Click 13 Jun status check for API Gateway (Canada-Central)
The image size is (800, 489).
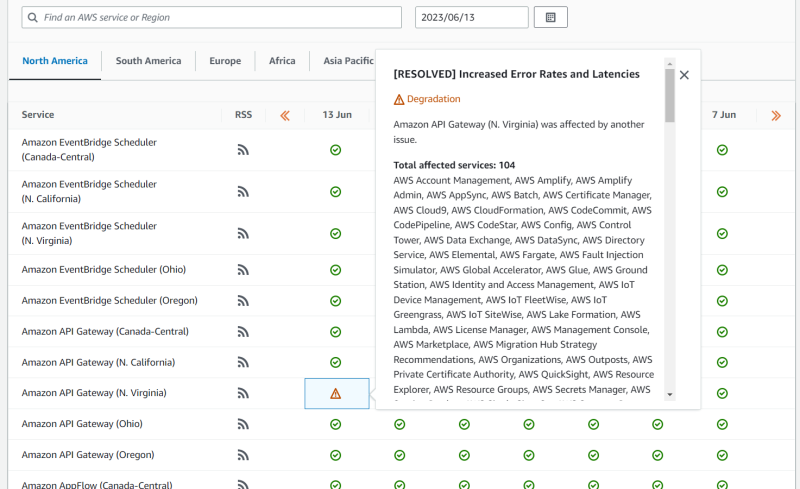[x=335, y=332]
